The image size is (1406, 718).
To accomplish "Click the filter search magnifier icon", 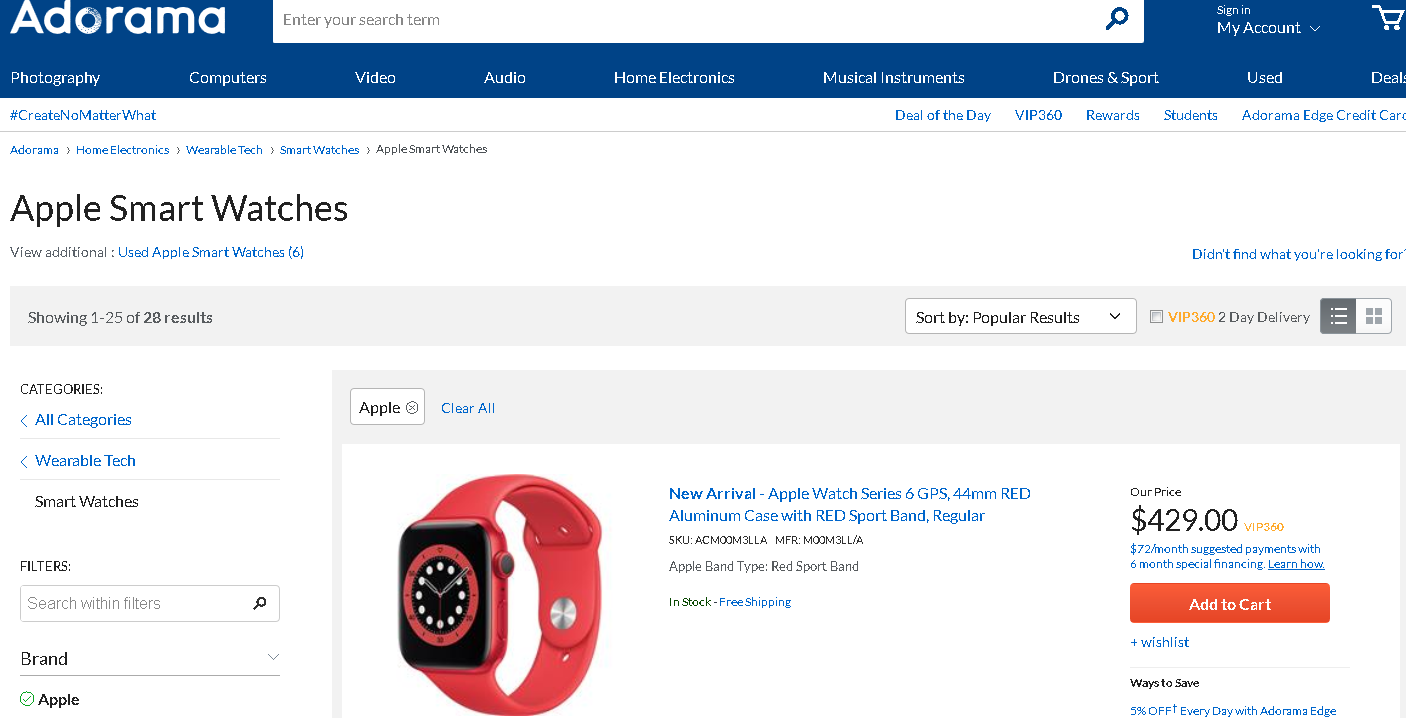I will pos(260,603).
